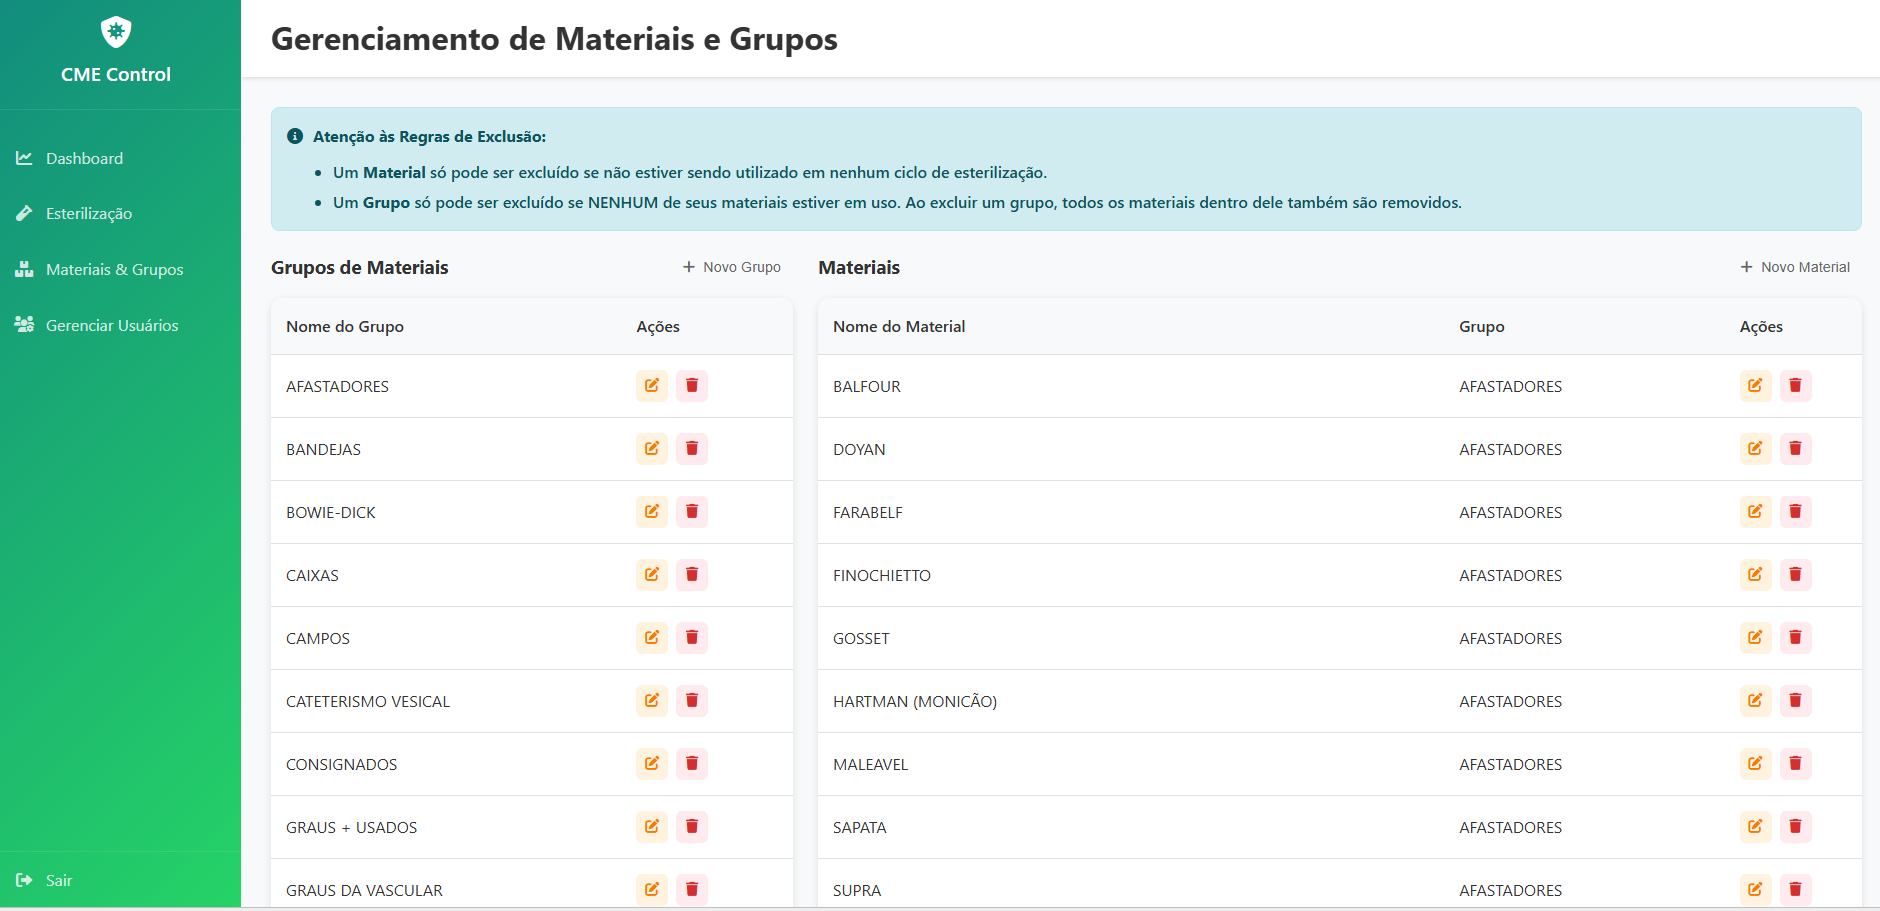Click Grupo column header in Materiais table

(x=1482, y=327)
